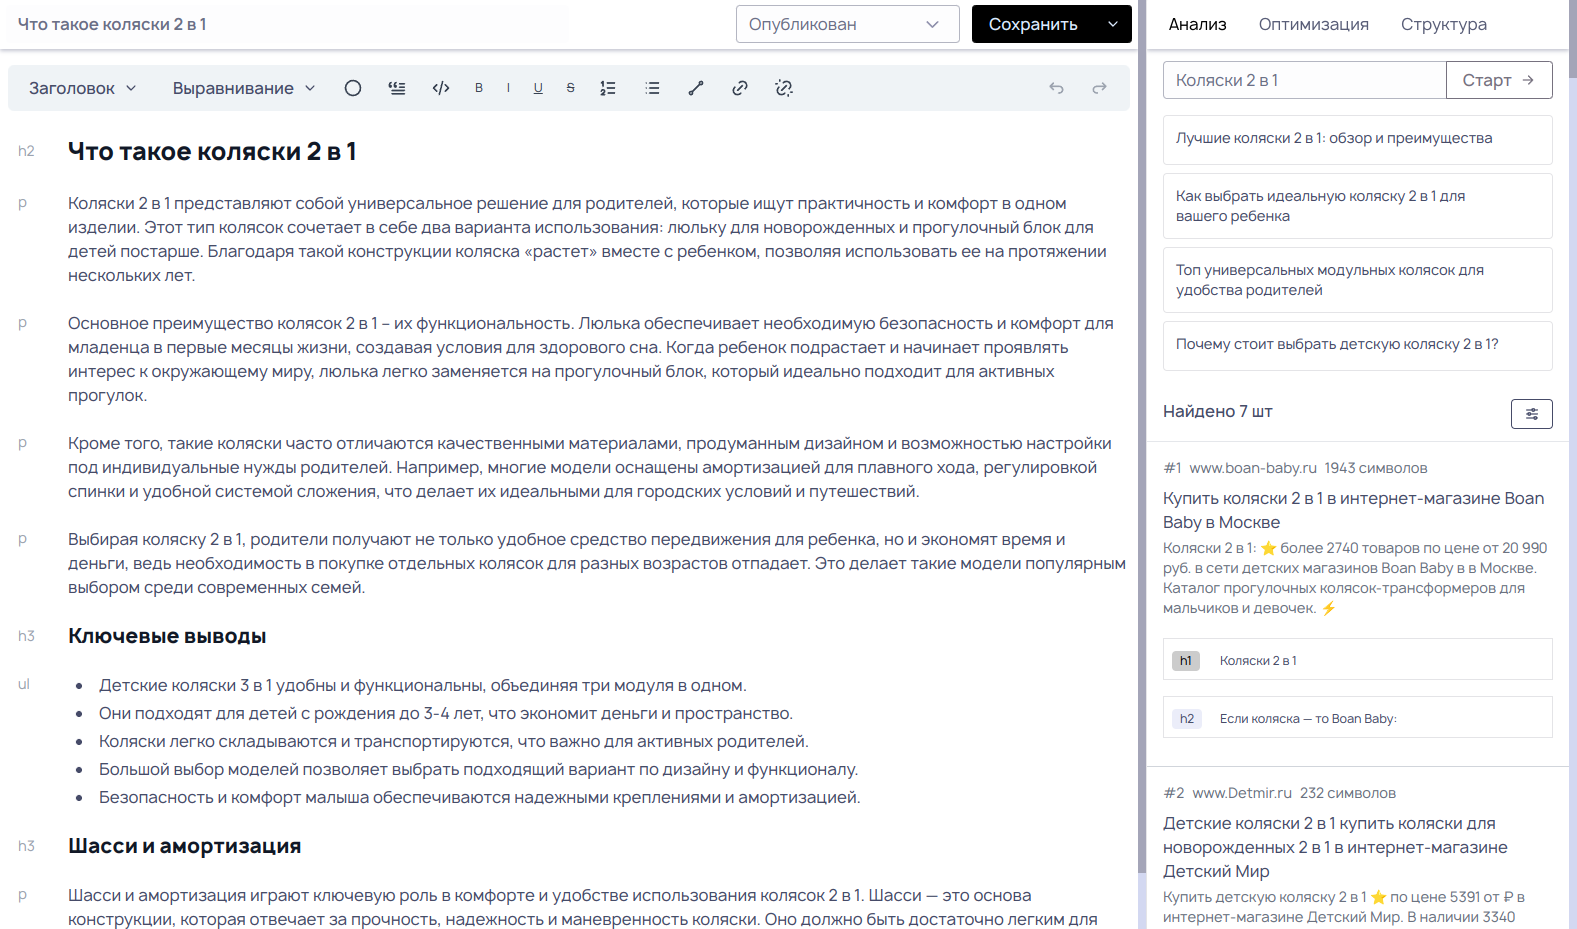This screenshot has height=929, width=1577.
Task: Click the h3 heading Ключевые выводы
Action: click(x=167, y=636)
